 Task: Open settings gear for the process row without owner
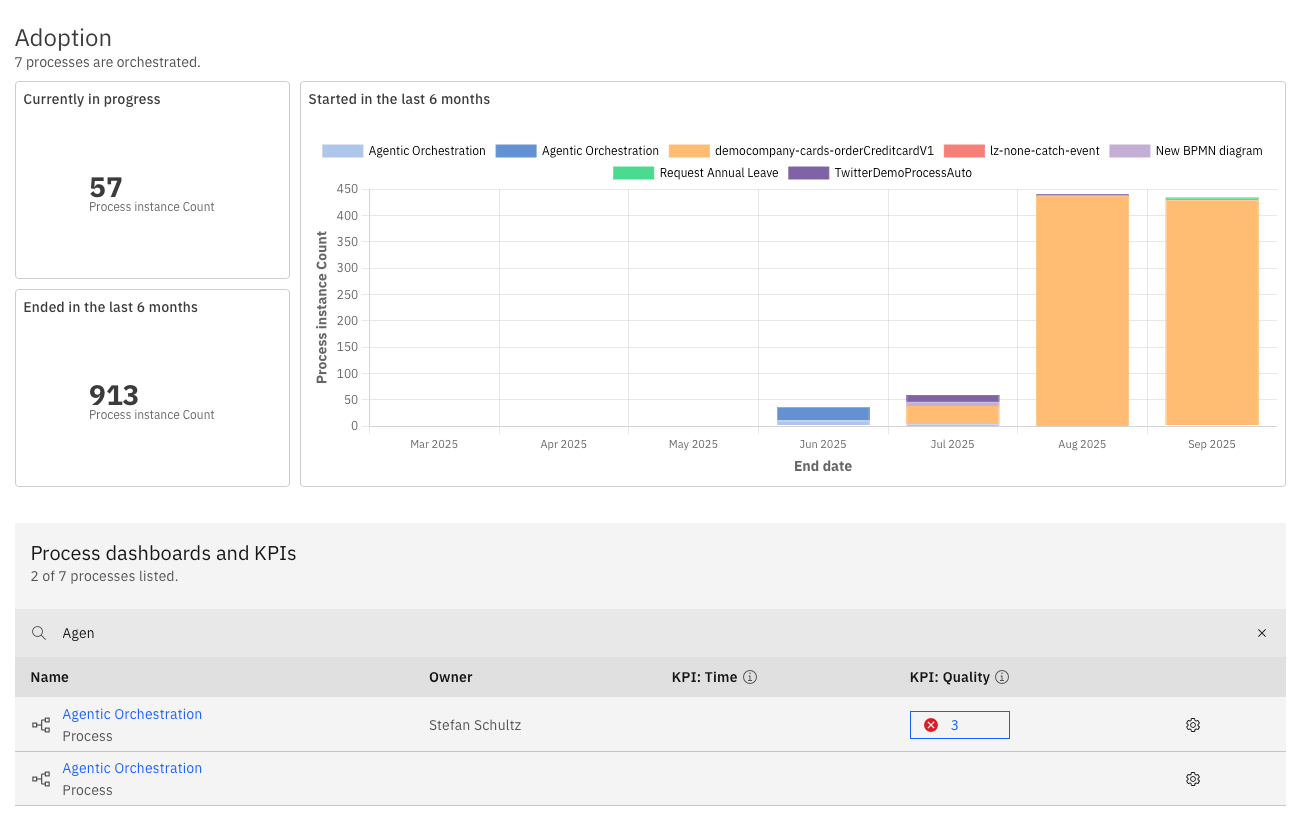click(1192, 779)
